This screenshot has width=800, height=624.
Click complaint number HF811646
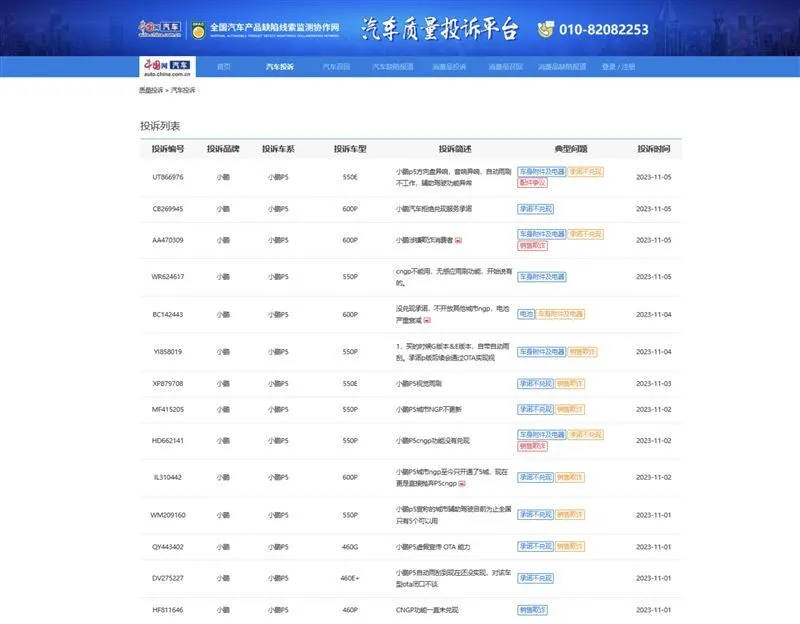pyautogui.click(x=168, y=610)
